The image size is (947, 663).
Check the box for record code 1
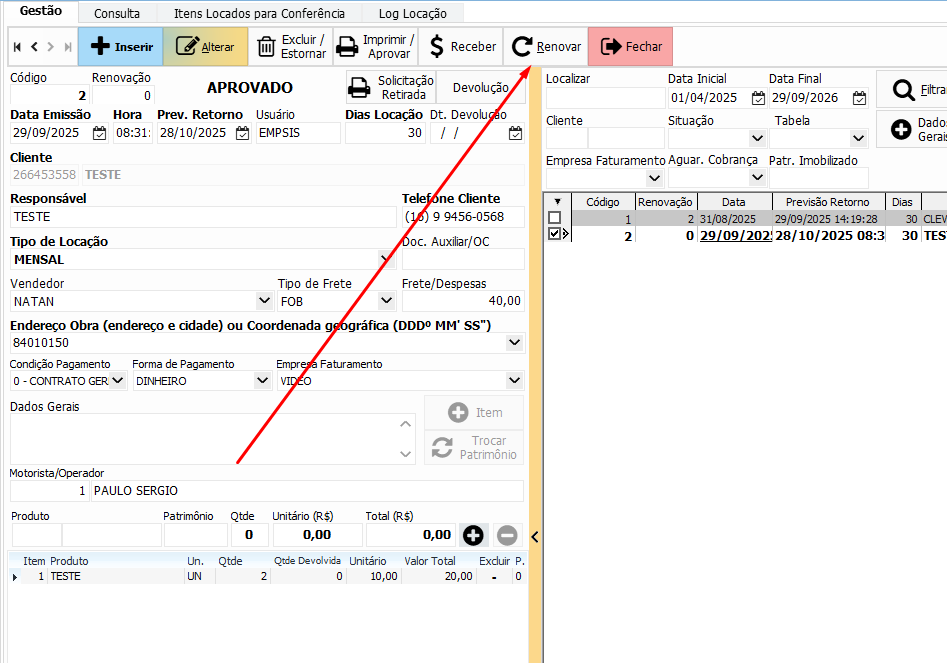click(x=554, y=218)
